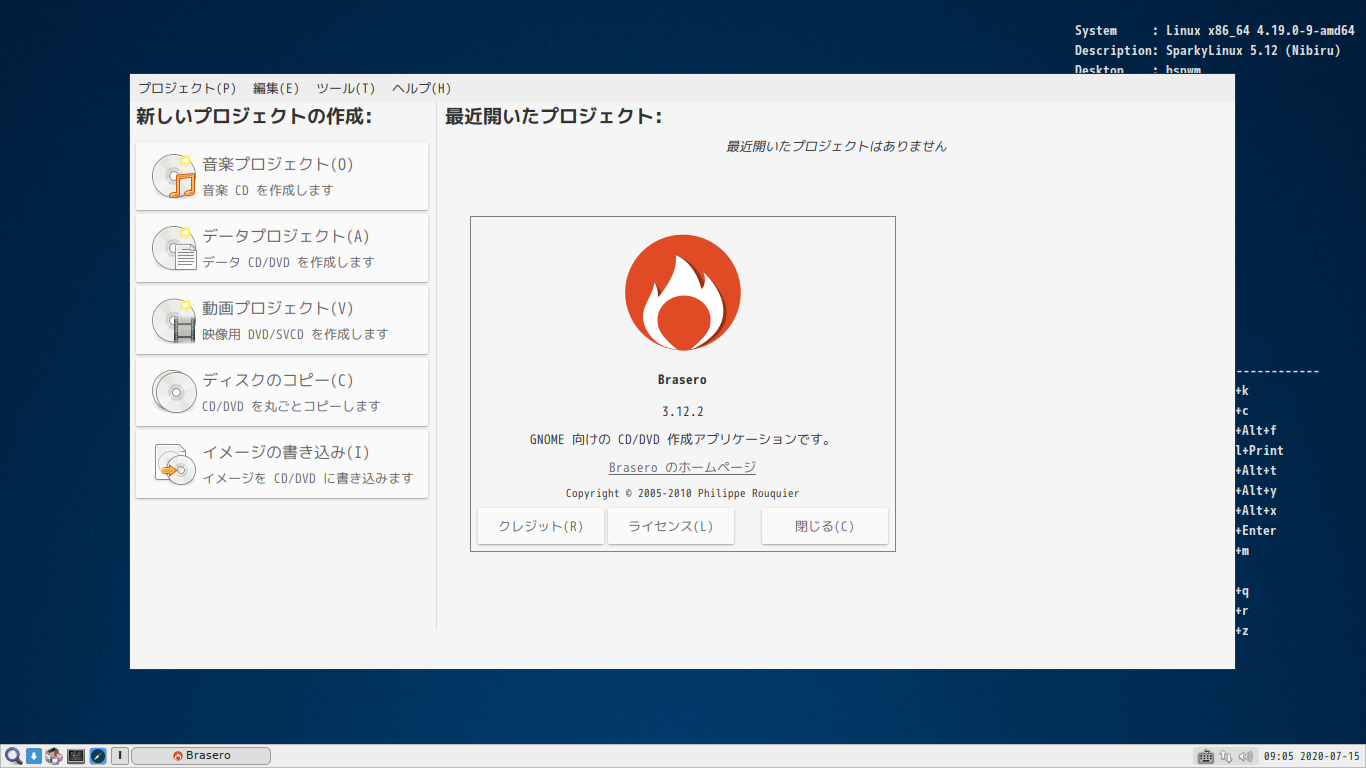Click the Brasero name in About dialog

click(683, 380)
